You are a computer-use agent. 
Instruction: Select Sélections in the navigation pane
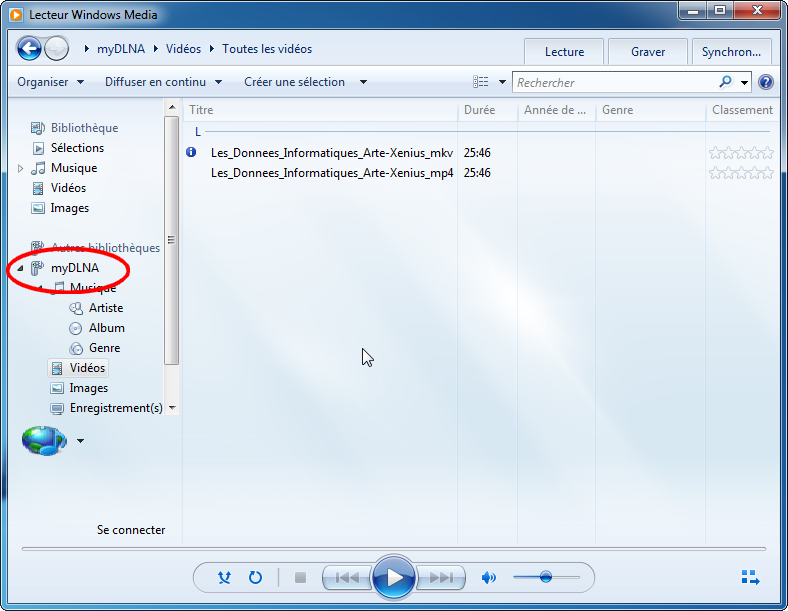[77, 148]
